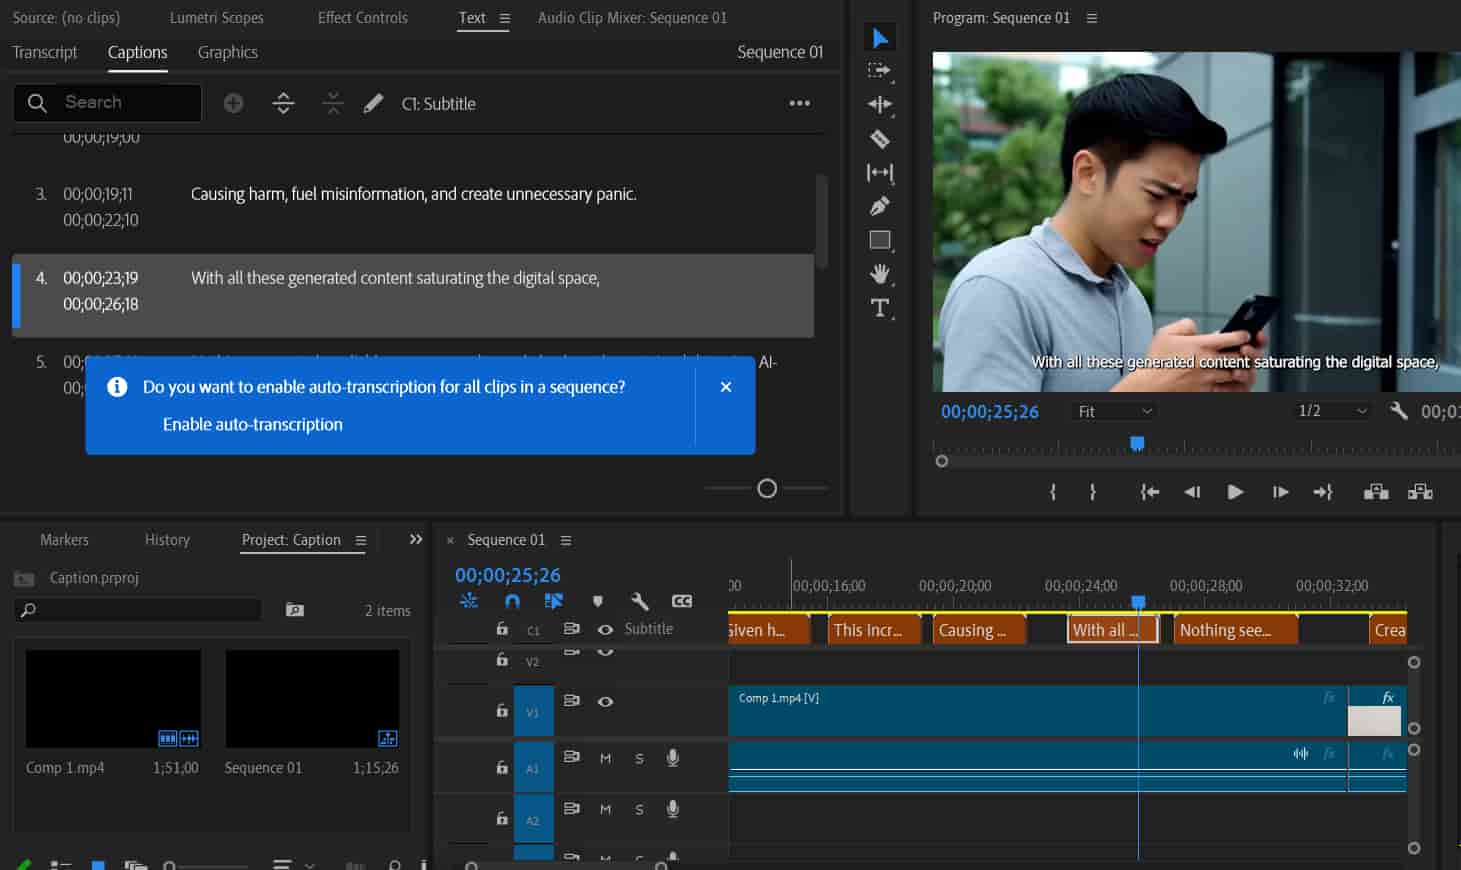Expand hidden panel tabs chevron
This screenshot has height=870, width=1461.
point(416,539)
